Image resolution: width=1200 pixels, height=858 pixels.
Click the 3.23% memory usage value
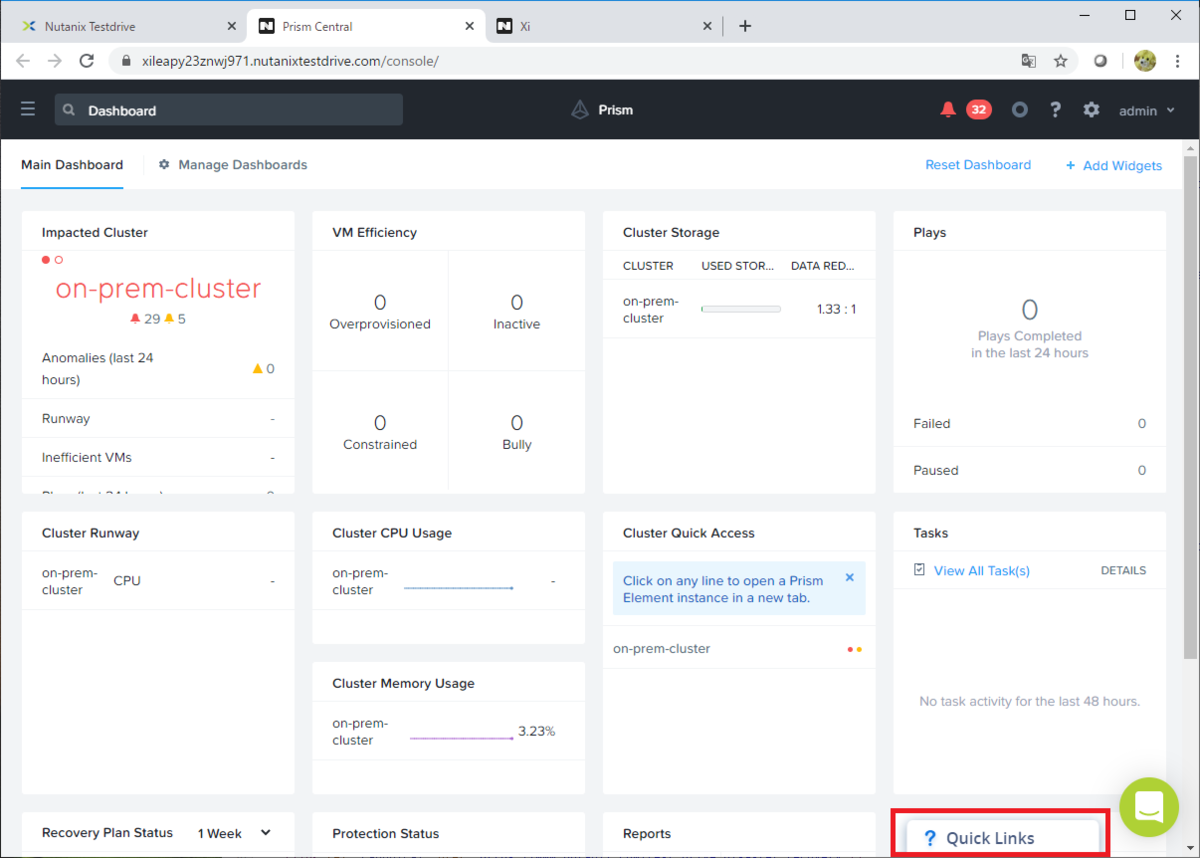[536, 731]
